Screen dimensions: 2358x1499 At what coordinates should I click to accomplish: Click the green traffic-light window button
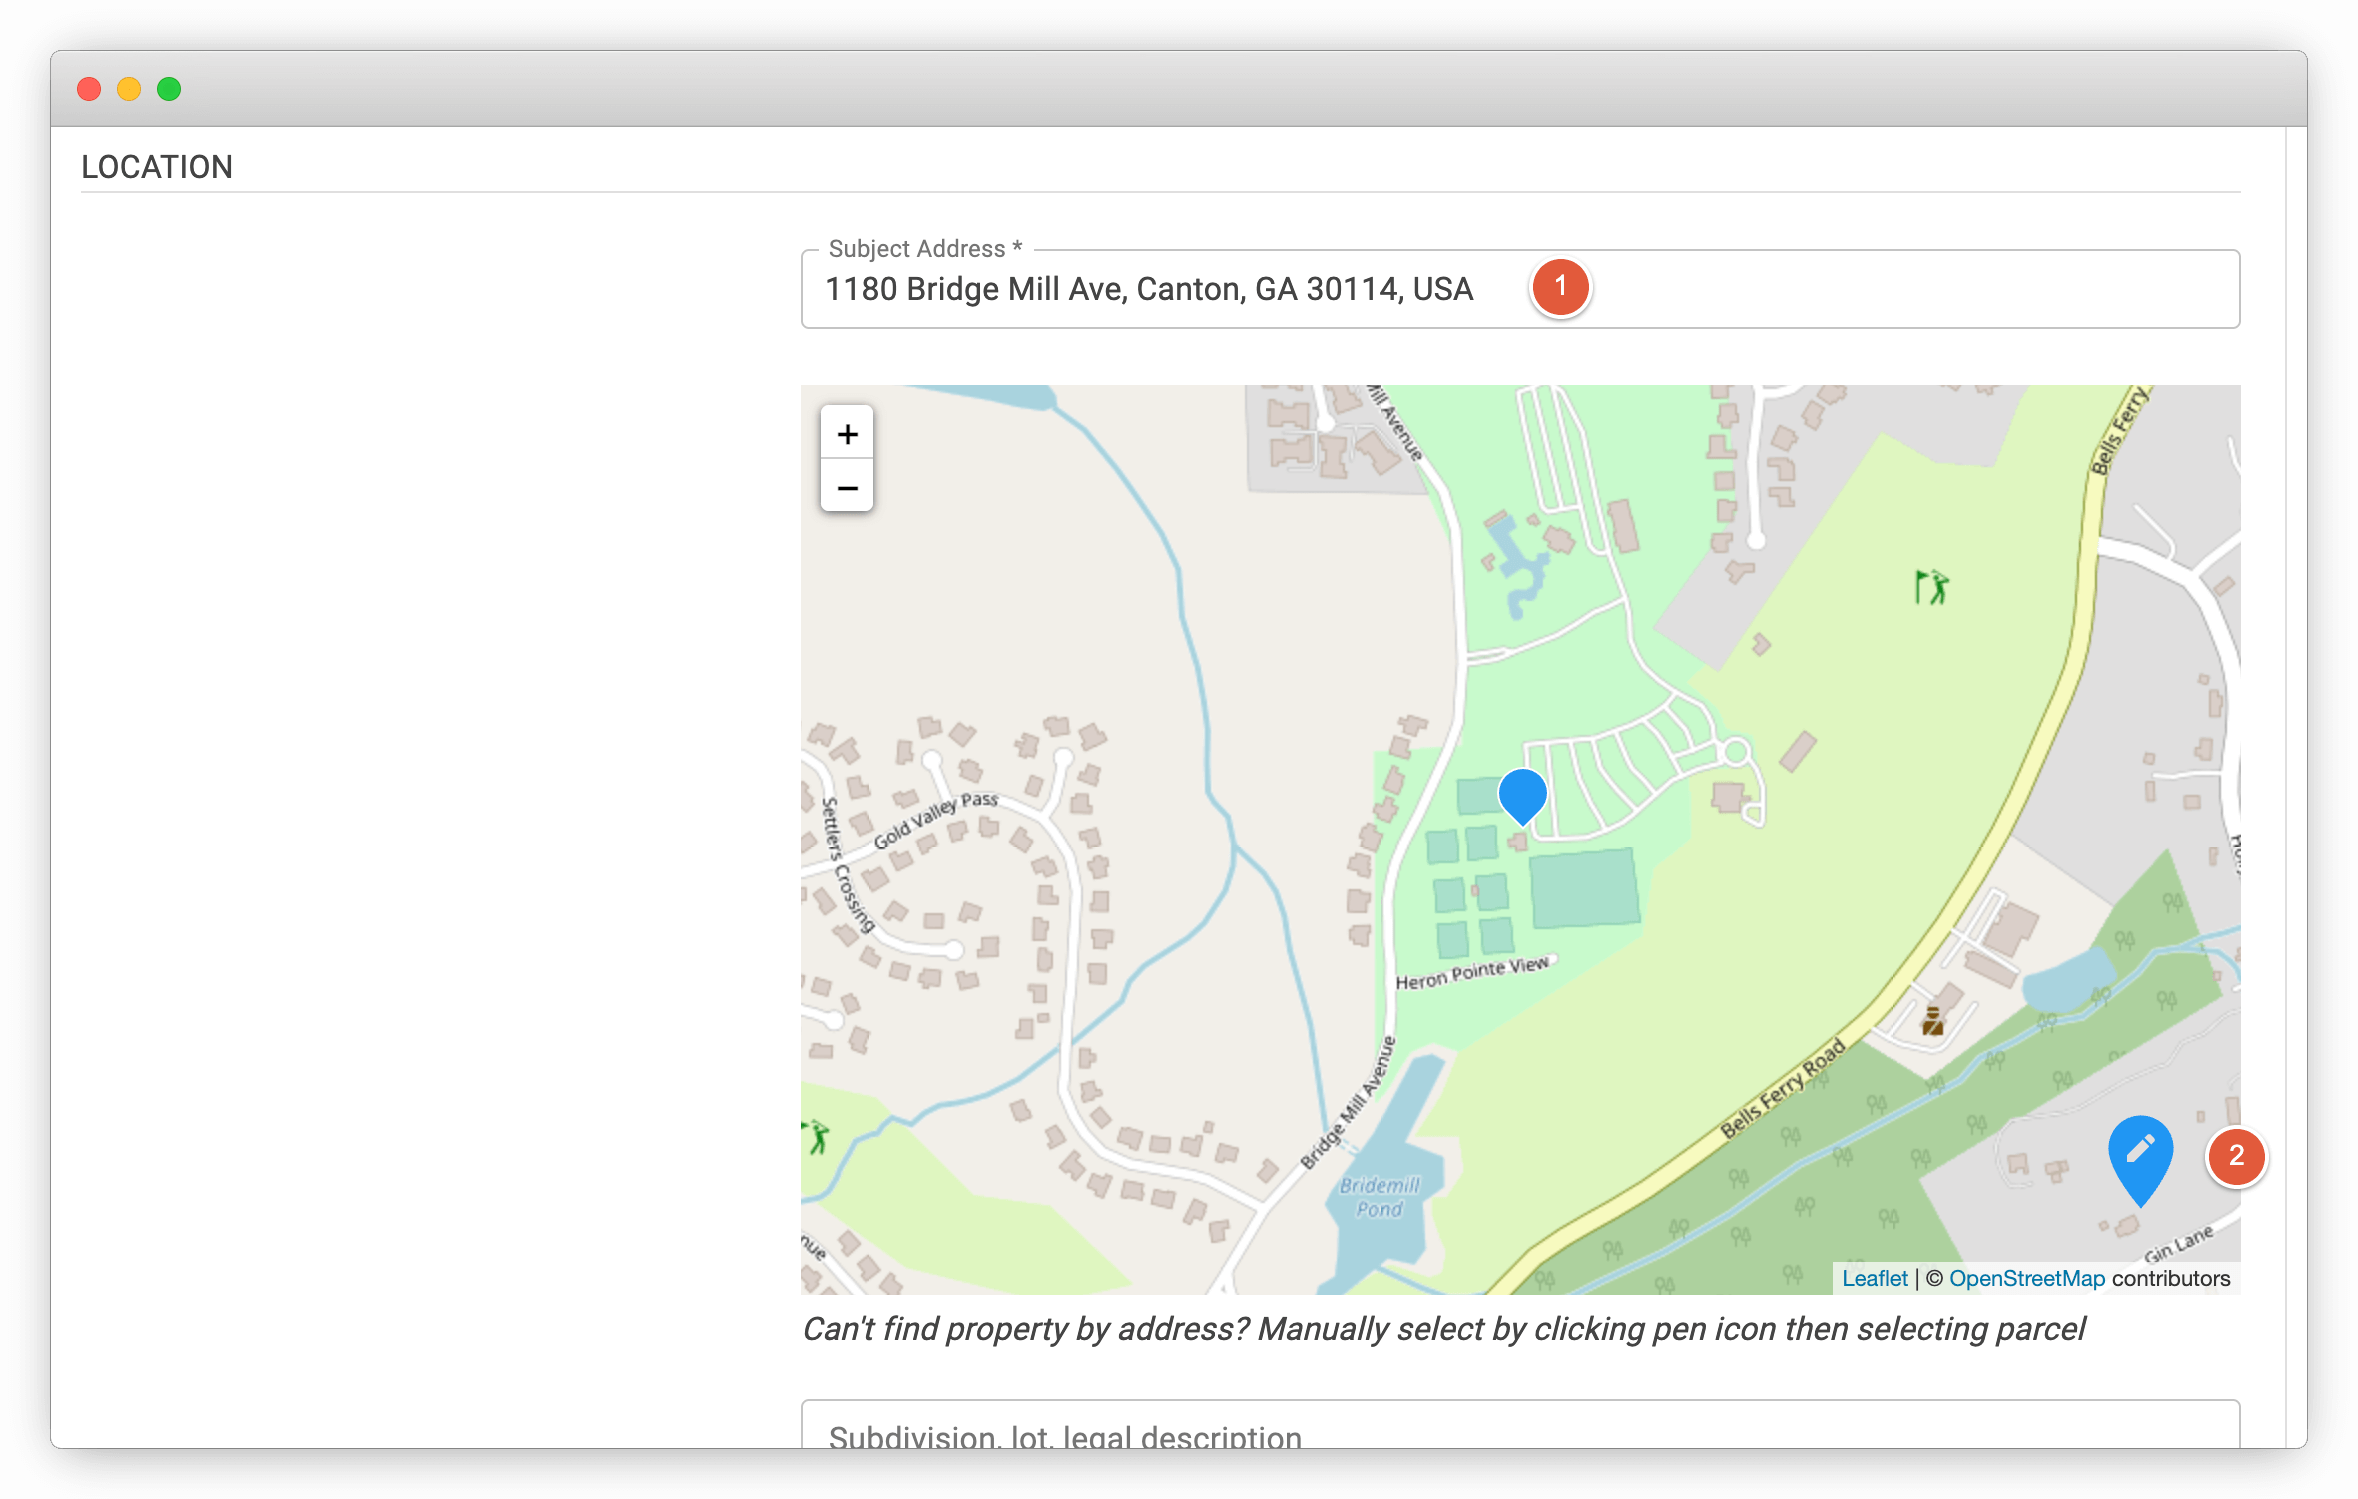coord(169,89)
